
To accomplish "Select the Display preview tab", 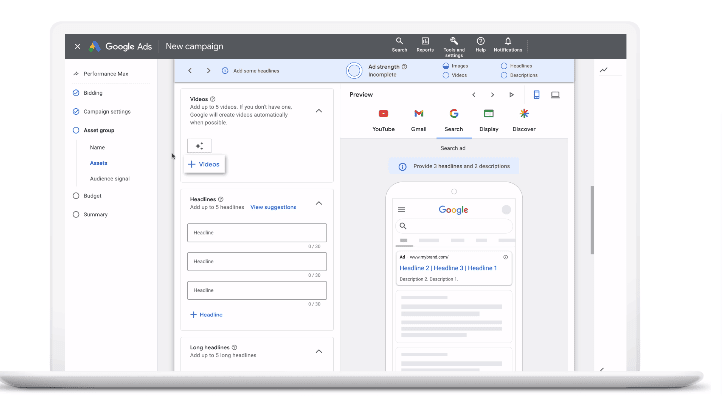I will click(x=489, y=121).
